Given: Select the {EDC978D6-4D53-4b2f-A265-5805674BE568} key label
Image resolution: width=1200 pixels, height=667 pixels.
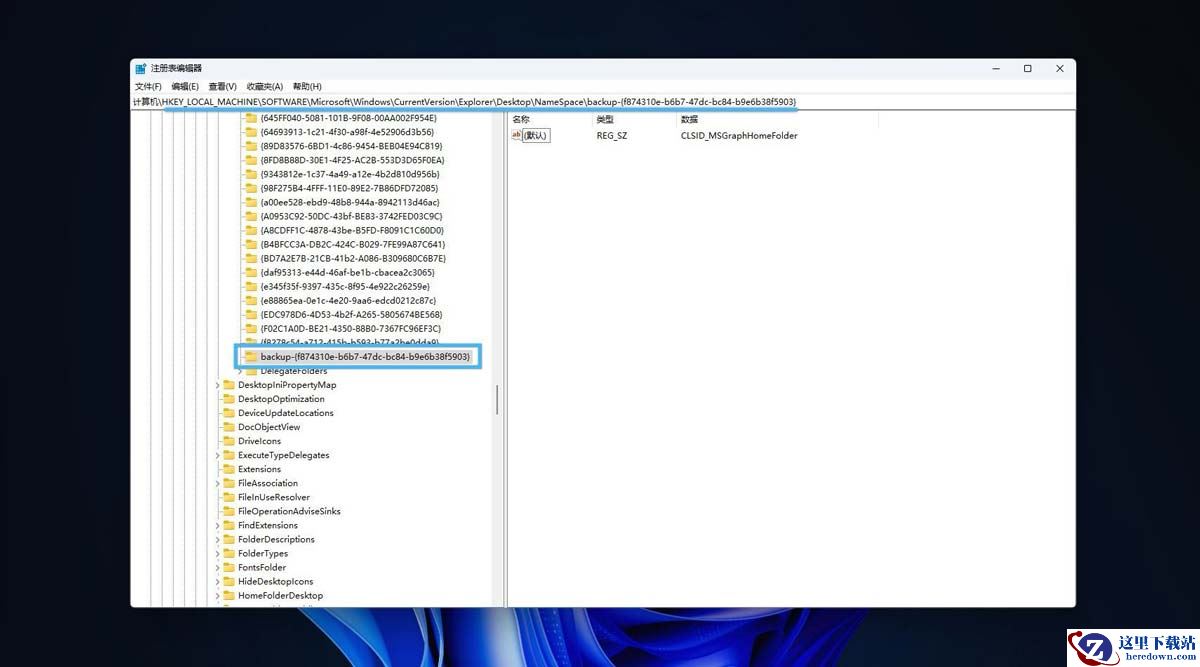Looking at the screenshot, I should [x=350, y=314].
